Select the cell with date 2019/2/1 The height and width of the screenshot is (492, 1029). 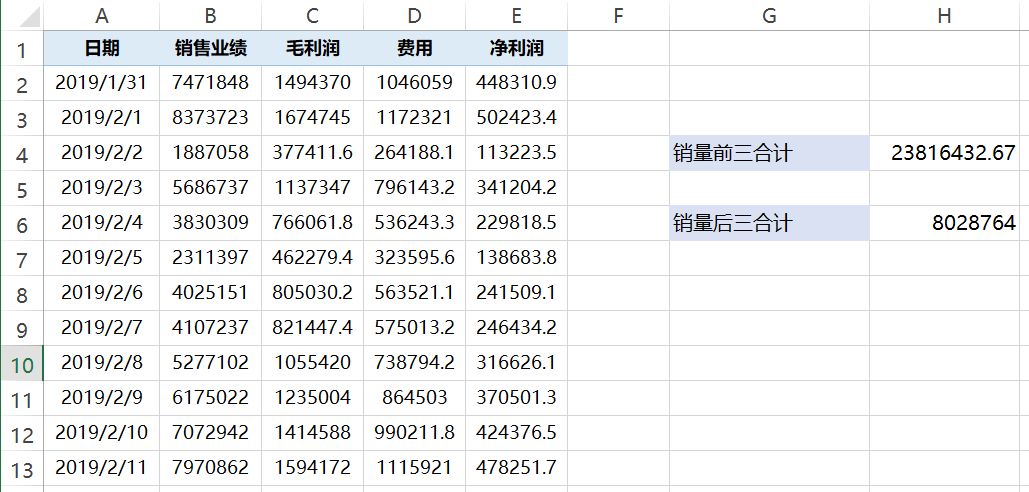102,118
